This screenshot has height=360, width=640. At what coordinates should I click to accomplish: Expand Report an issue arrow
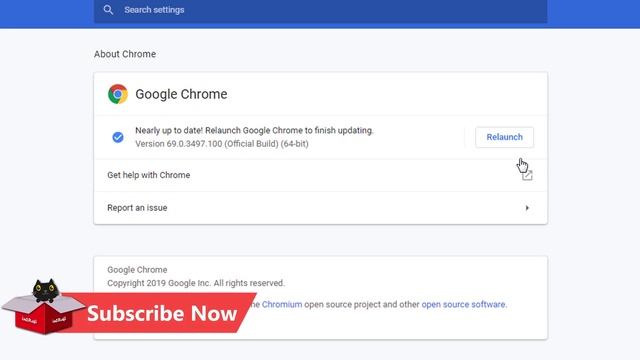point(527,208)
